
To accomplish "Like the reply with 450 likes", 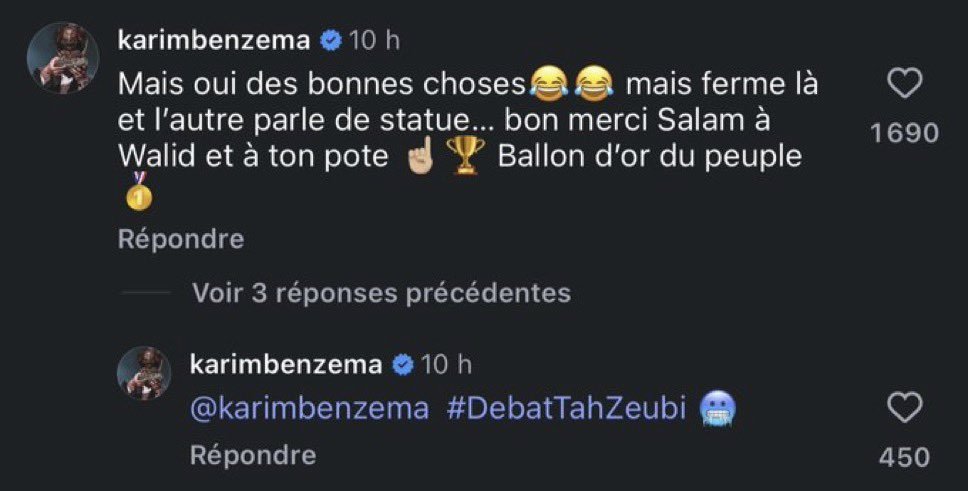I will [x=904, y=410].
